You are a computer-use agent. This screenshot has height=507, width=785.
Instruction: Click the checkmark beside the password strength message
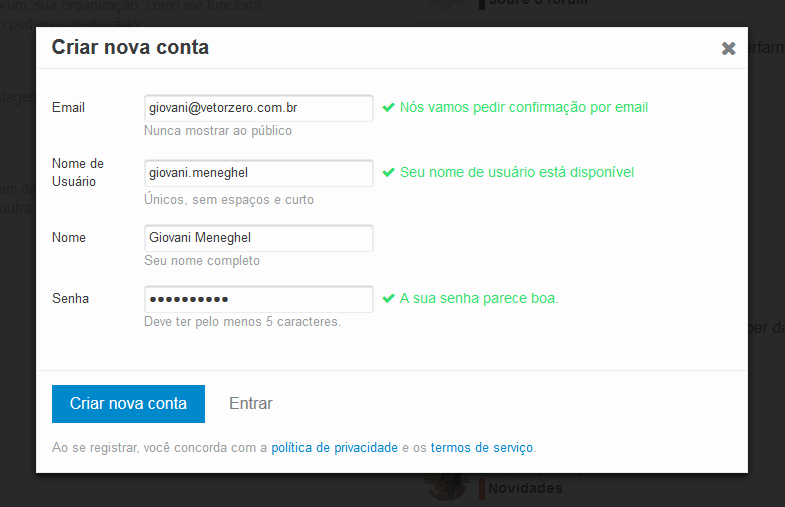click(388, 298)
